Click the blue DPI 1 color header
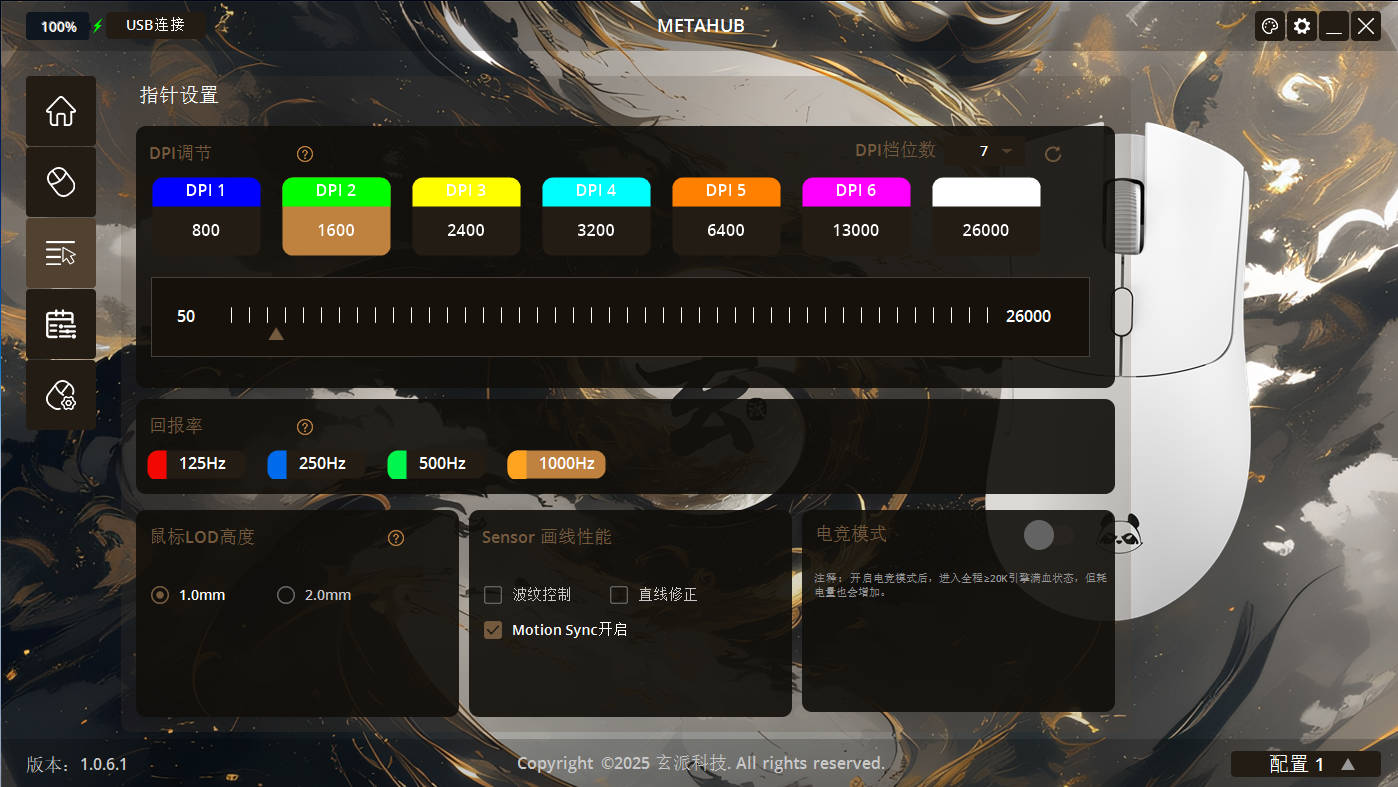Screen dimensions: 1398x787 pos(206,192)
